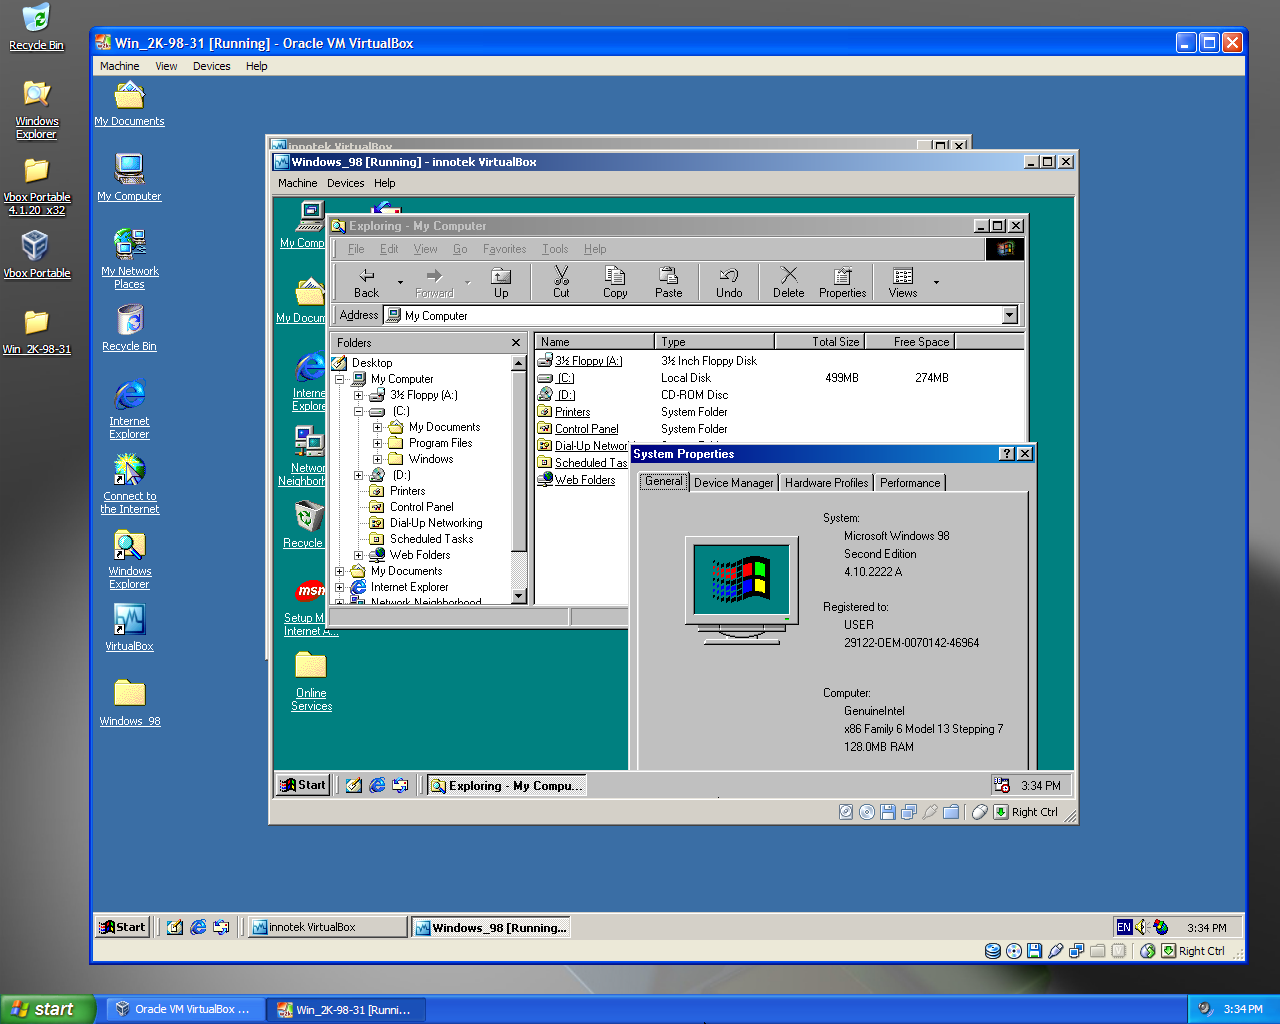This screenshot has width=1280, height=1024.
Task: Click Show Desktop icon on Windows 98 taskbar
Action: tap(354, 786)
